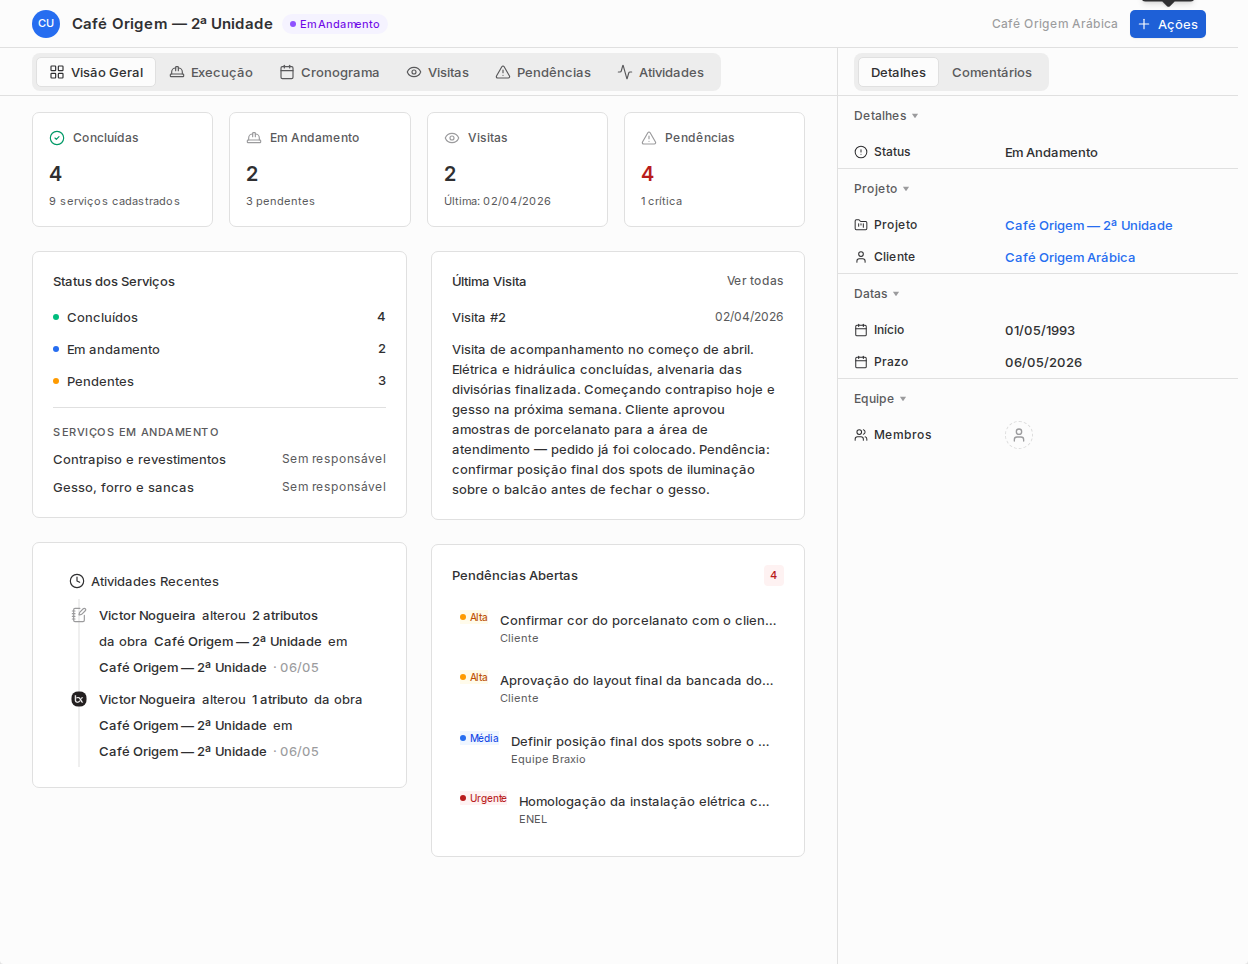This screenshot has height=964, width=1248.
Task: Click service Gesso, forro e sancas
Action: click(x=123, y=488)
